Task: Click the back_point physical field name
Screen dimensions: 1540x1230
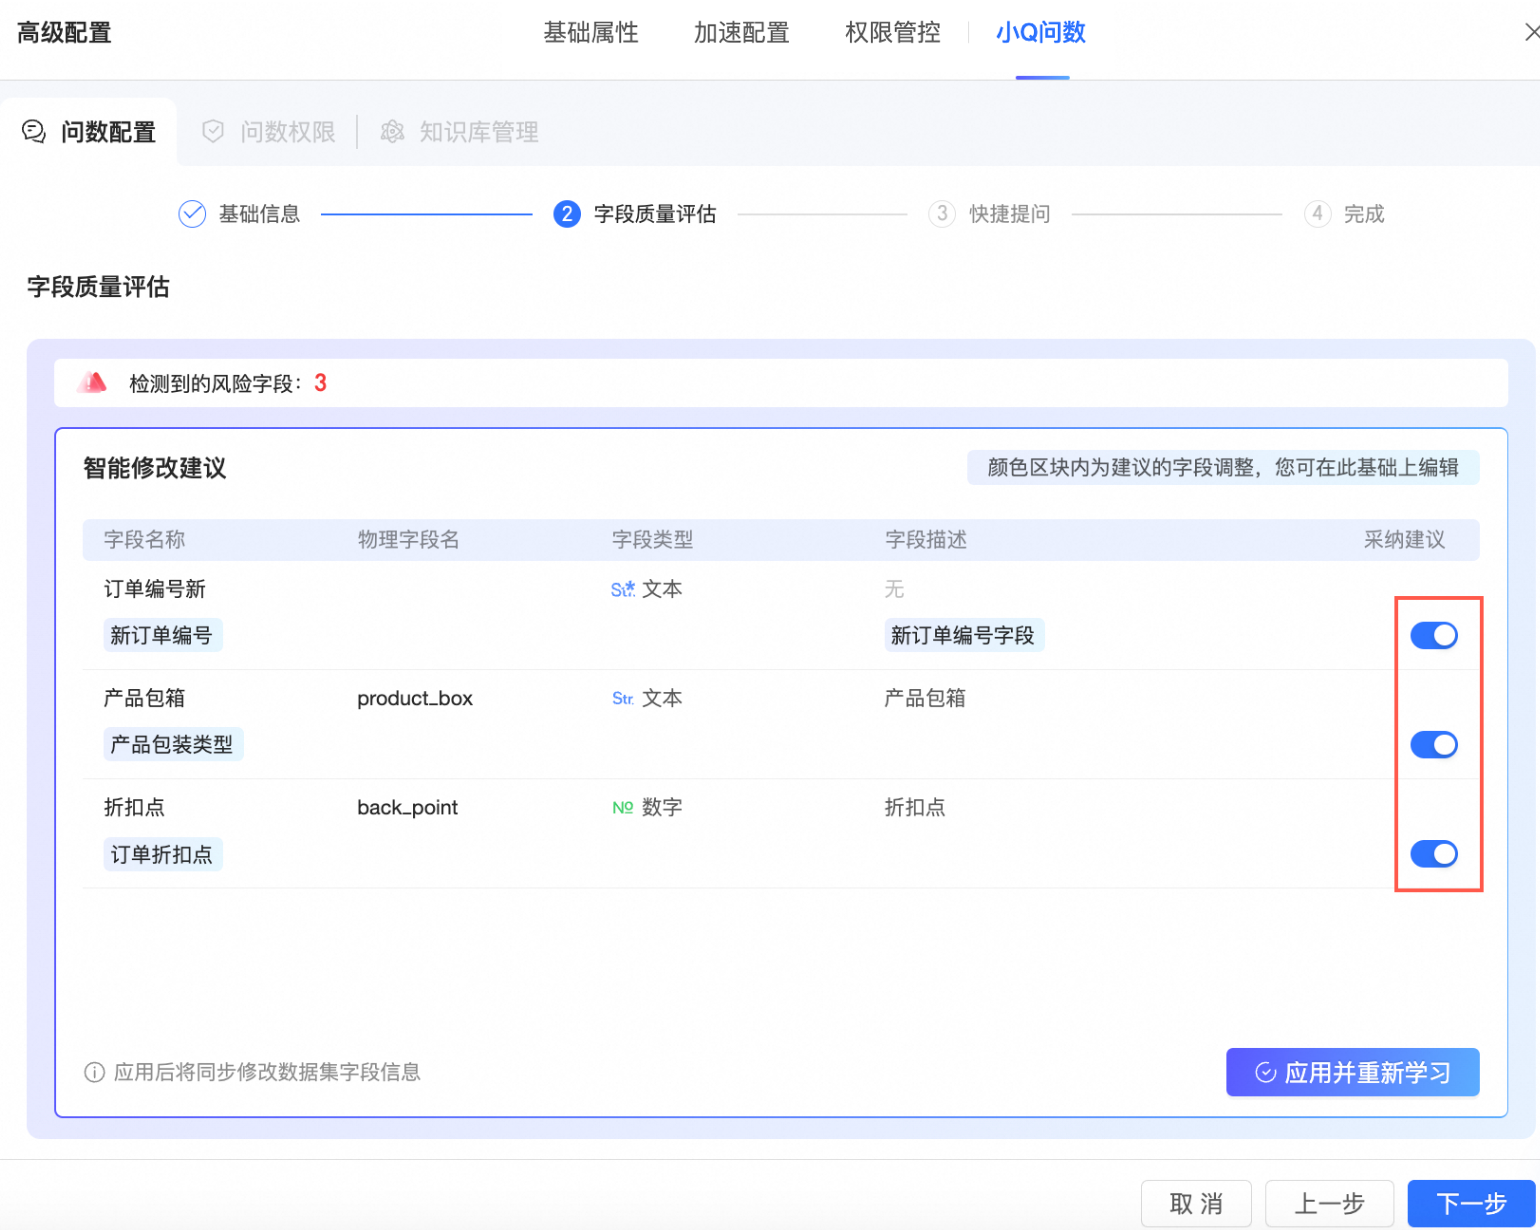Action: tap(407, 808)
